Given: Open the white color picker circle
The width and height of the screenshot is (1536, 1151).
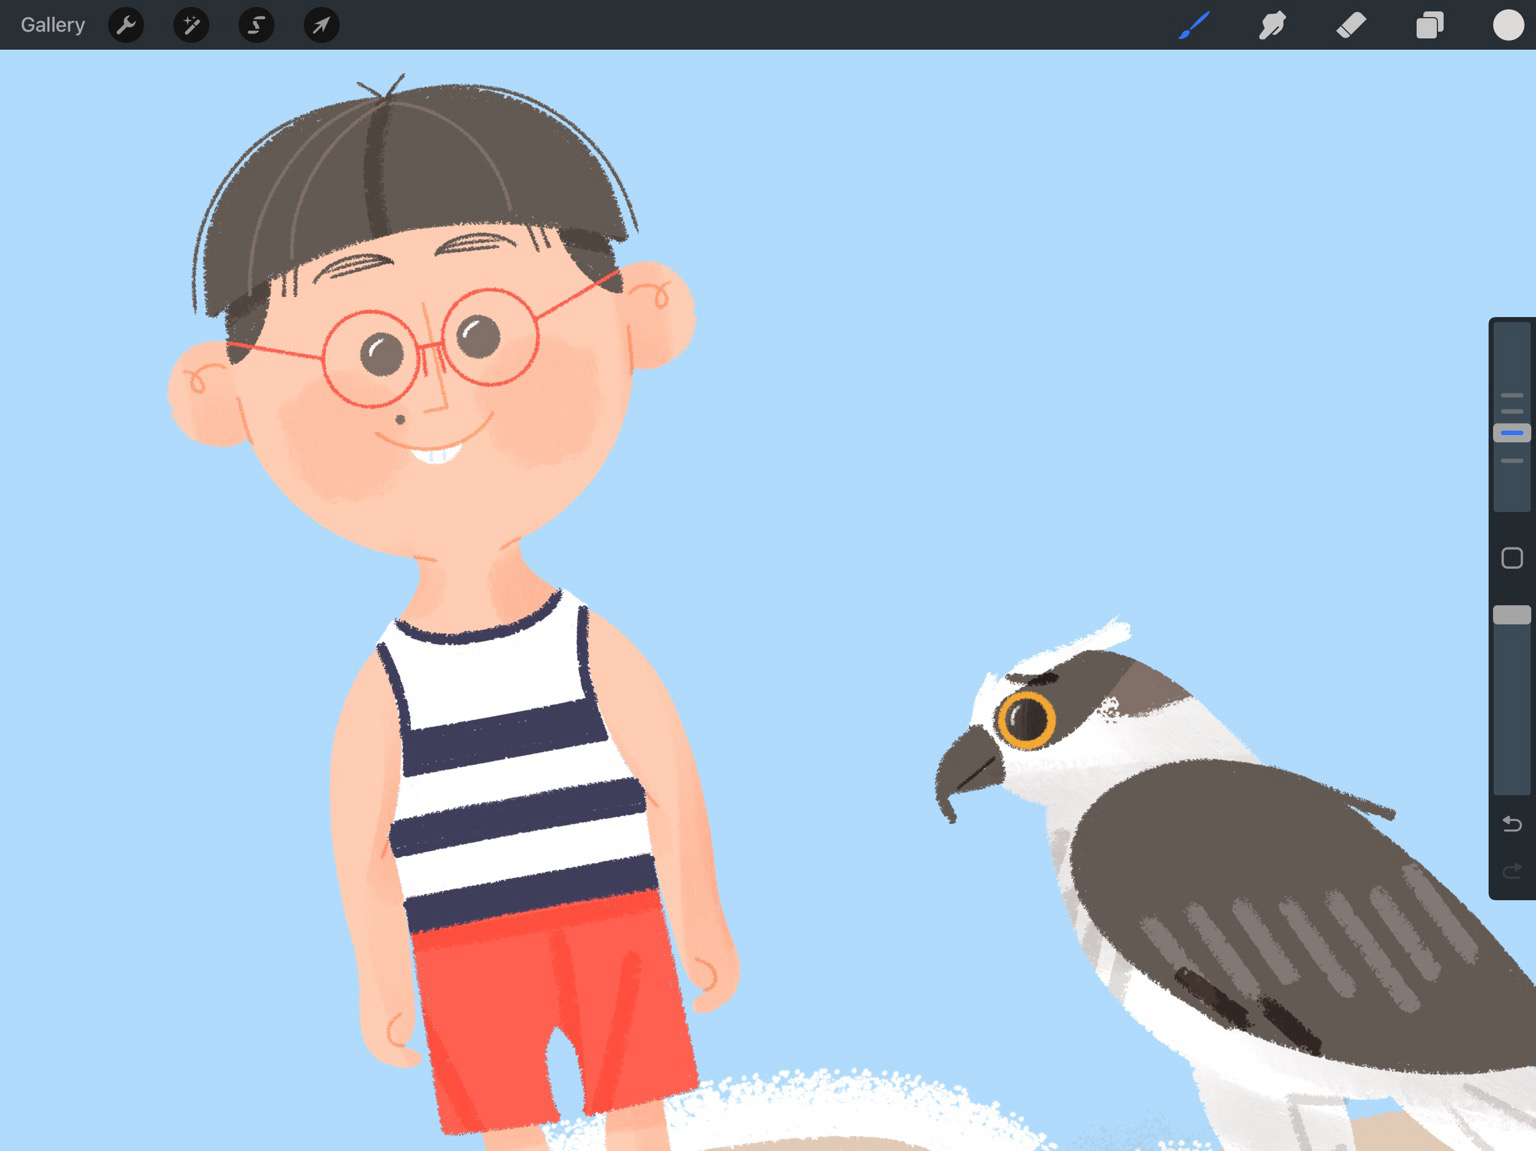Looking at the screenshot, I should click(1508, 25).
